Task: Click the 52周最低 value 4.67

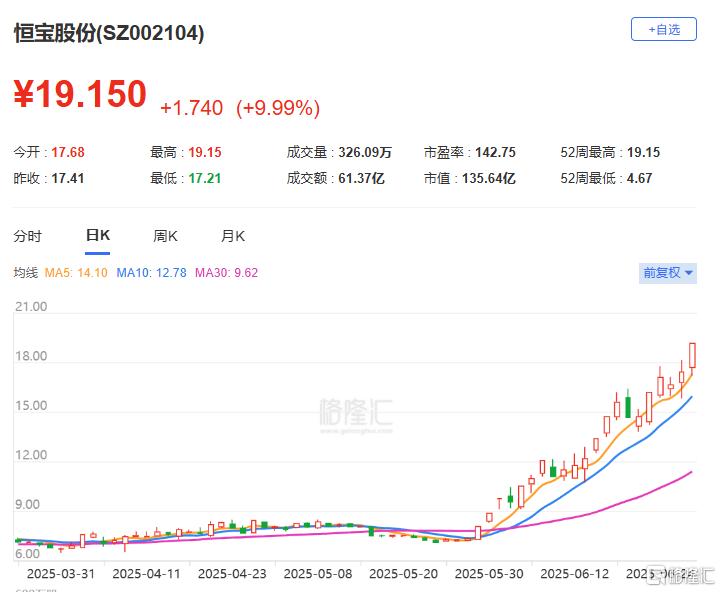Action: pyautogui.click(x=640, y=178)
